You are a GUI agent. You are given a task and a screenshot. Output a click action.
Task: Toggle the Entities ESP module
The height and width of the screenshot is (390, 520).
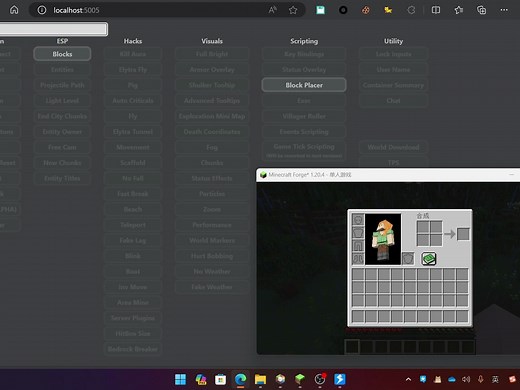pyautogui.click(x=62, y=69)
